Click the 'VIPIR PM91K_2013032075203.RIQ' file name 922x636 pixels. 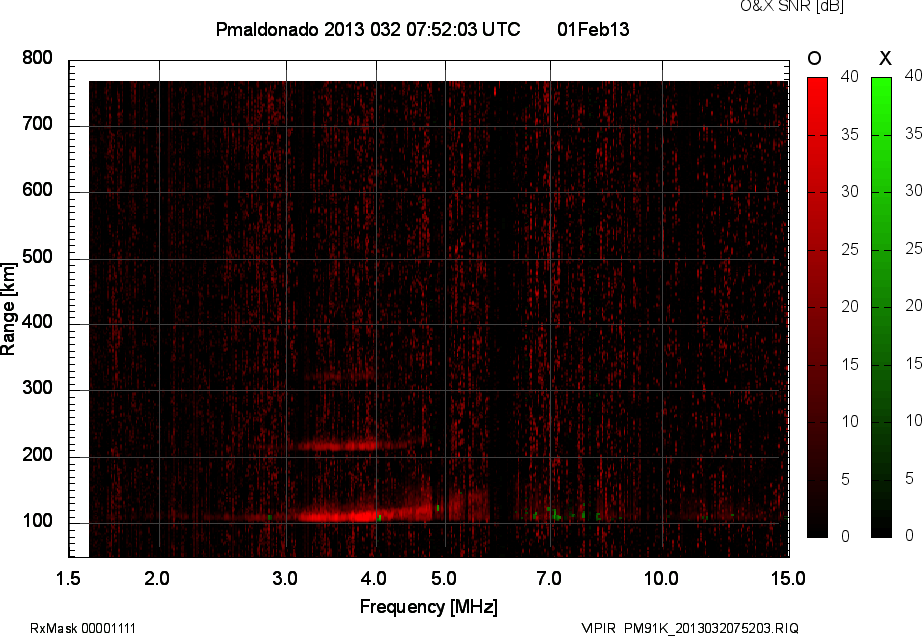(690, 628)
